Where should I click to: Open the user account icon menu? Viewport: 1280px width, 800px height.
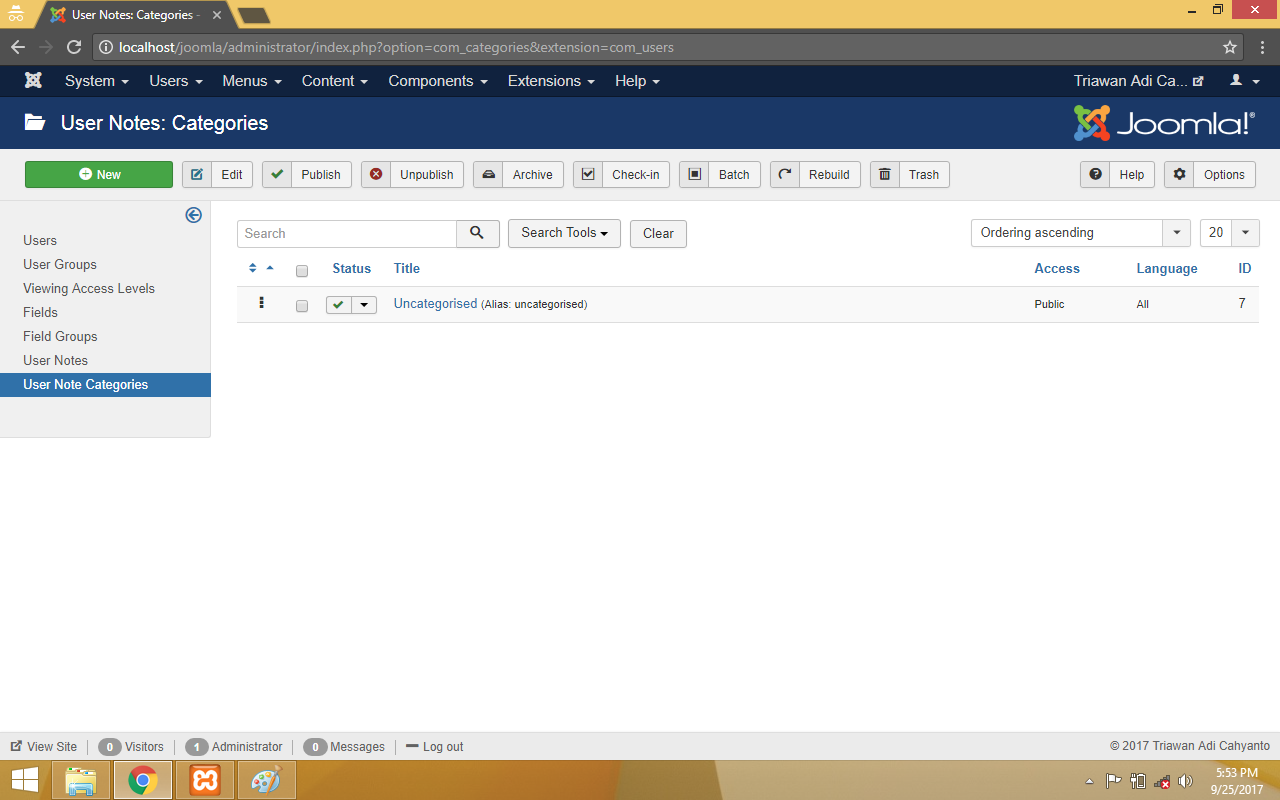pos(1244,81)
